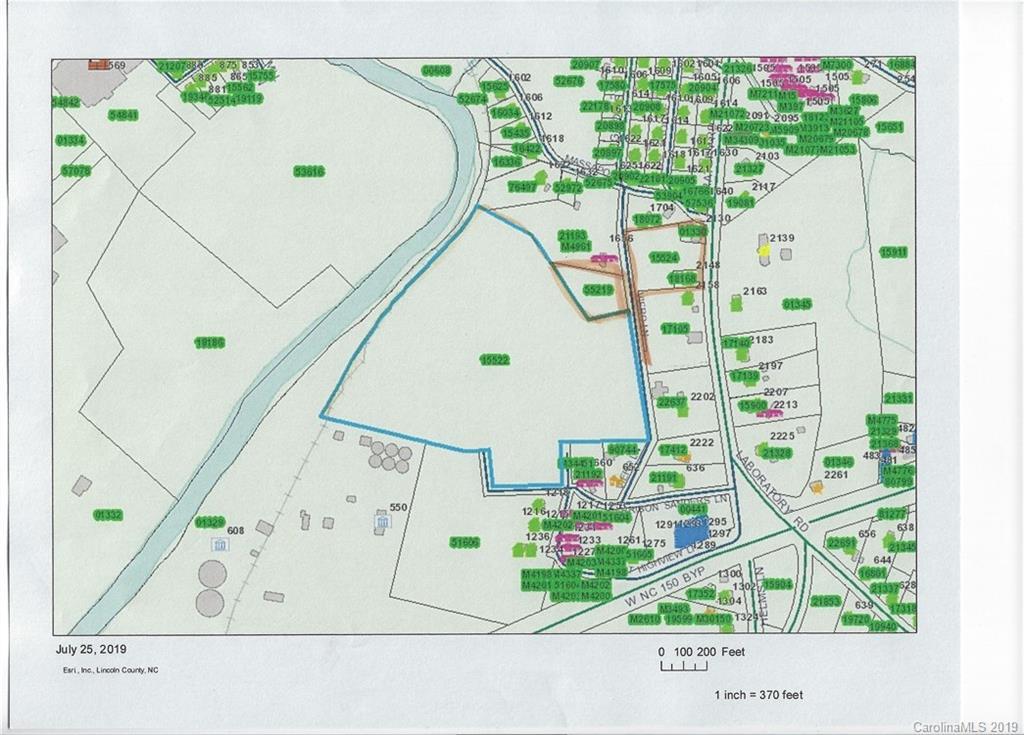
Task: Click the Esri, Inc., Lincoln County credit text
Action: point(107,670)
